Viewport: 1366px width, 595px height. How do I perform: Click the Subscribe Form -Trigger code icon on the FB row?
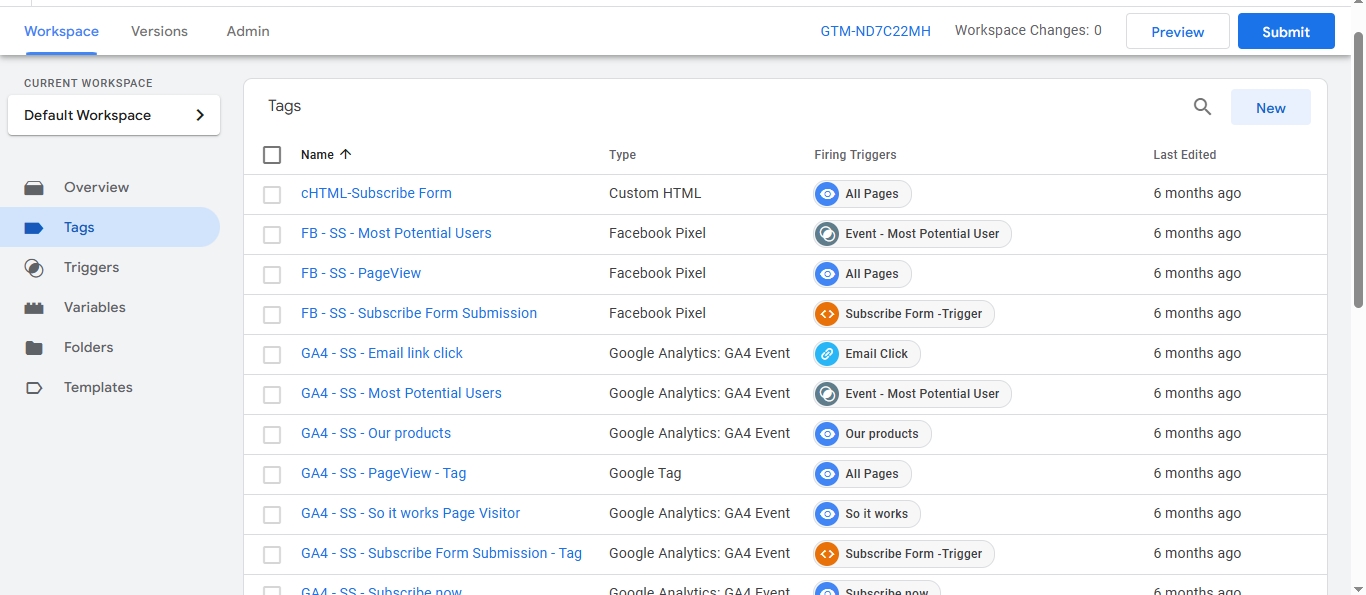click(827, 314)
